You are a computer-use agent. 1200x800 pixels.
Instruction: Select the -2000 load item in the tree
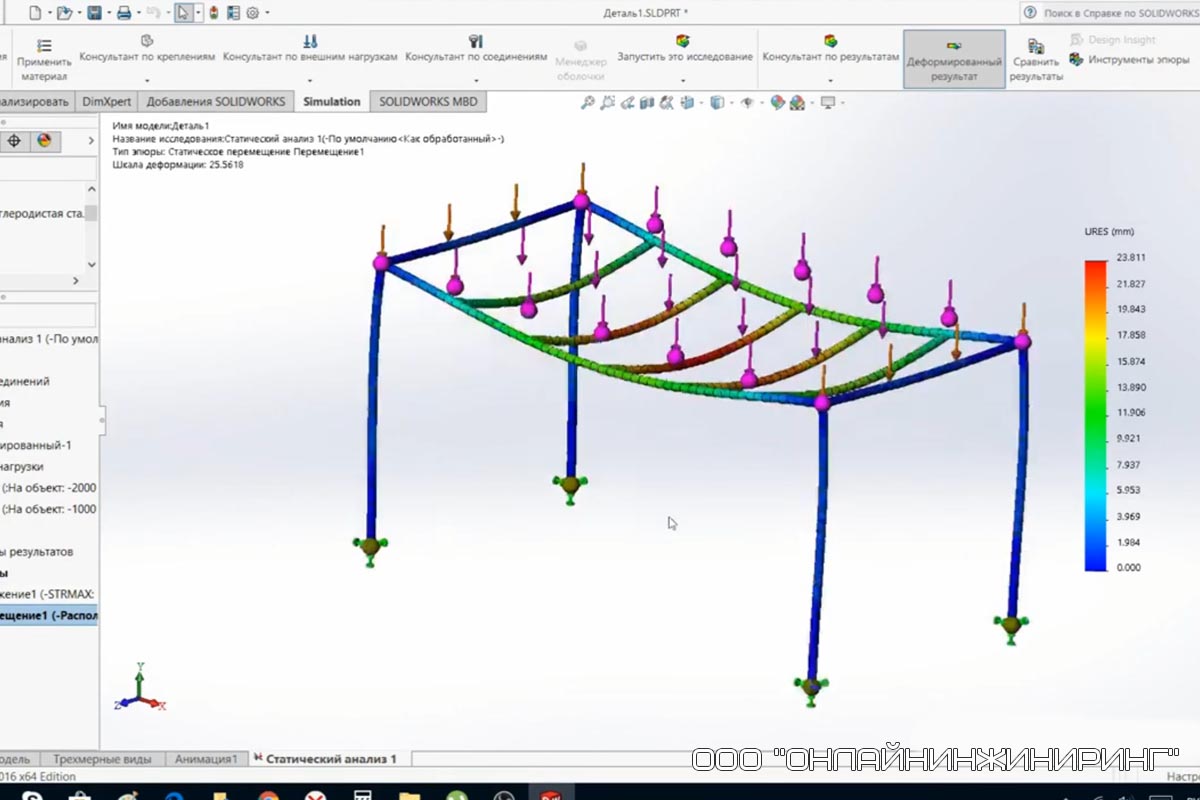50,488
